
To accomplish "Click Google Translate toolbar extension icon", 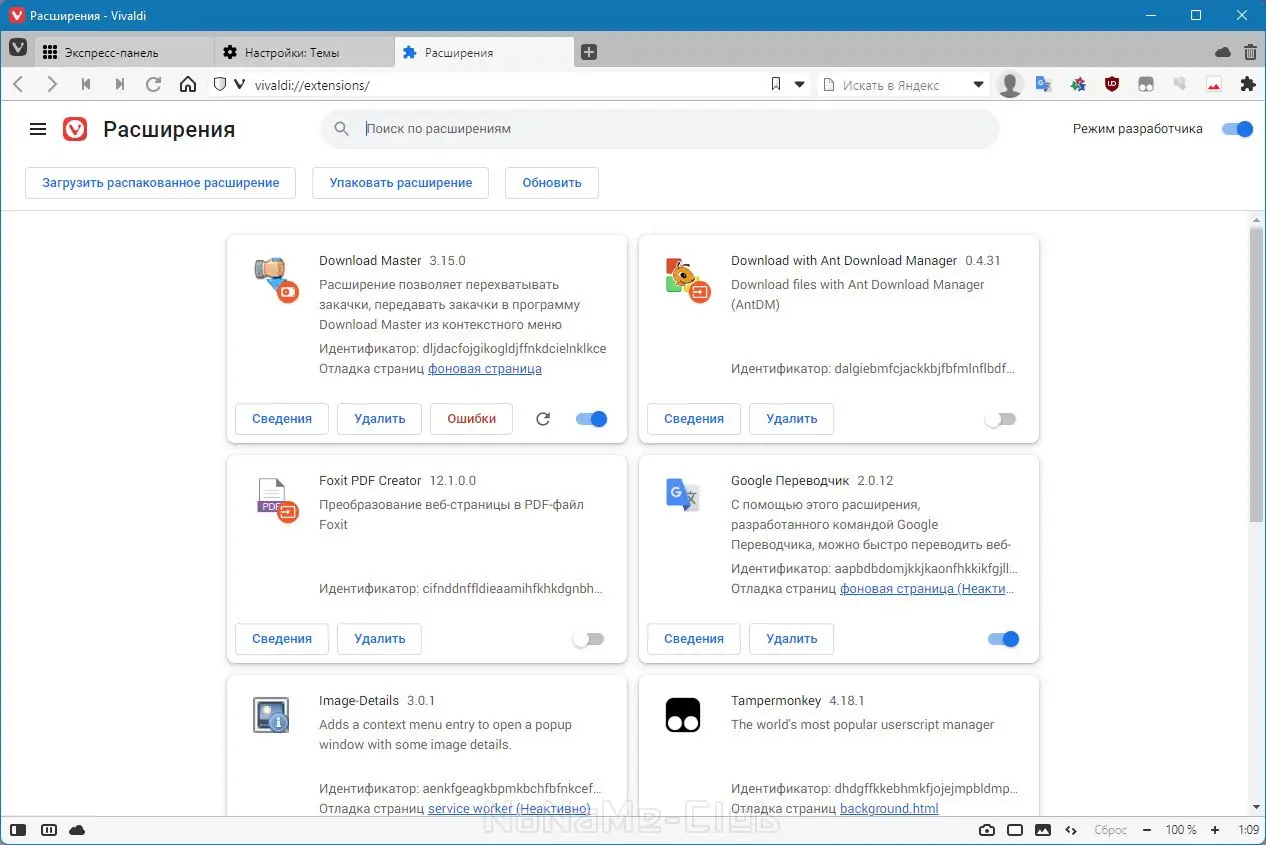I will [1044, 85].
